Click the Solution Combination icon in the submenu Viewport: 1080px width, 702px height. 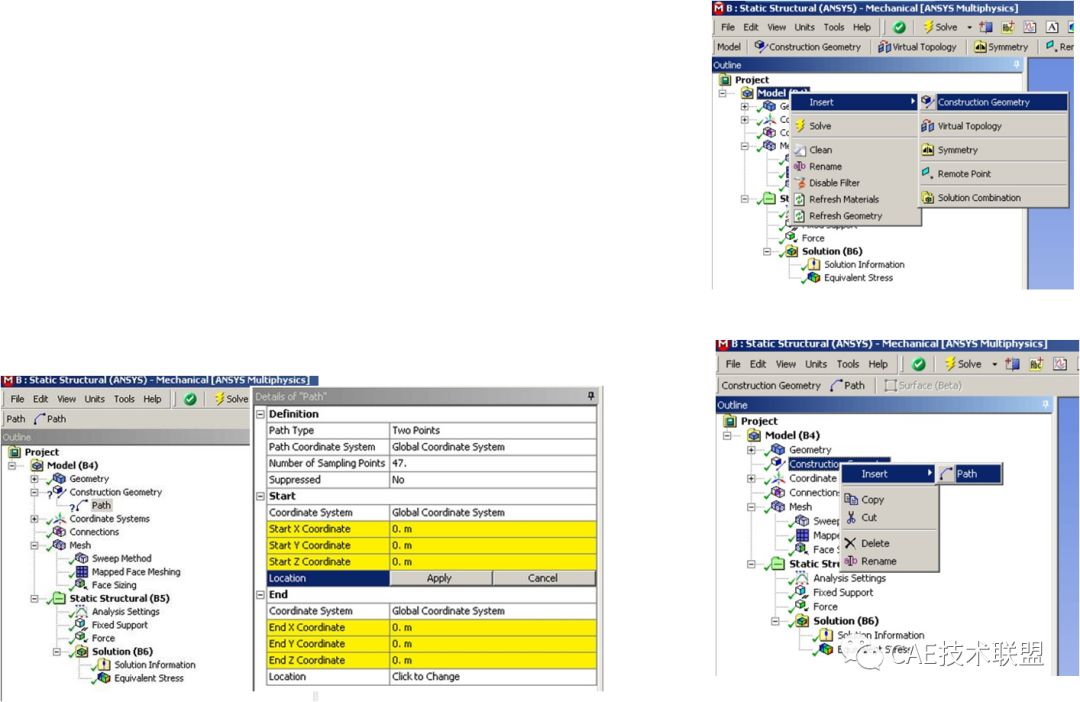point(928,198)
